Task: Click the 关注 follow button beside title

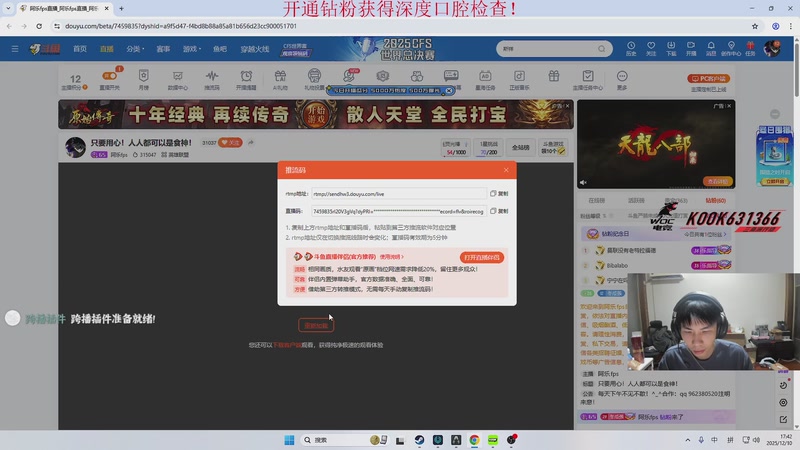Action: point(231,143)
